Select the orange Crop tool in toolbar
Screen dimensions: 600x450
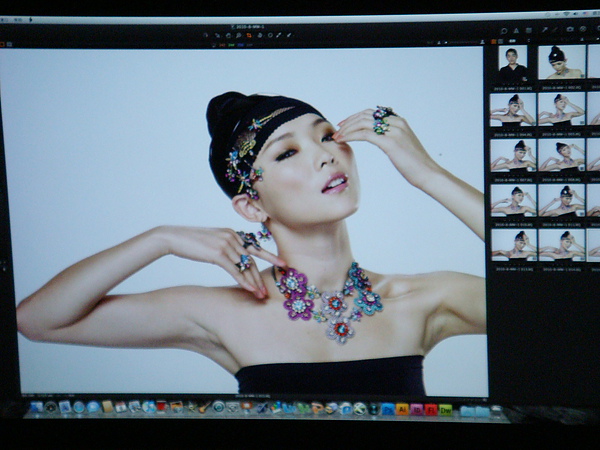(x=249, y=36)
